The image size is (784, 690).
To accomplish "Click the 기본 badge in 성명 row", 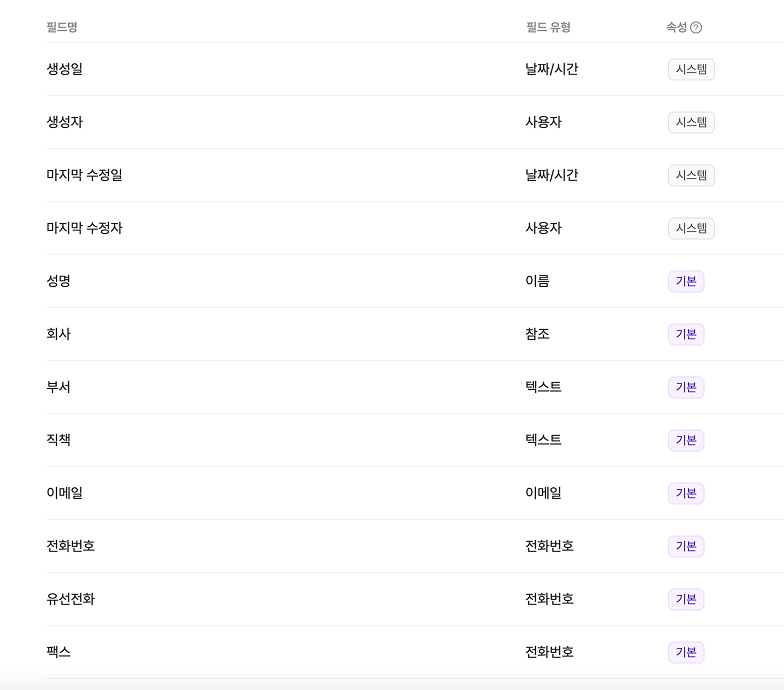I will [686, 281].
